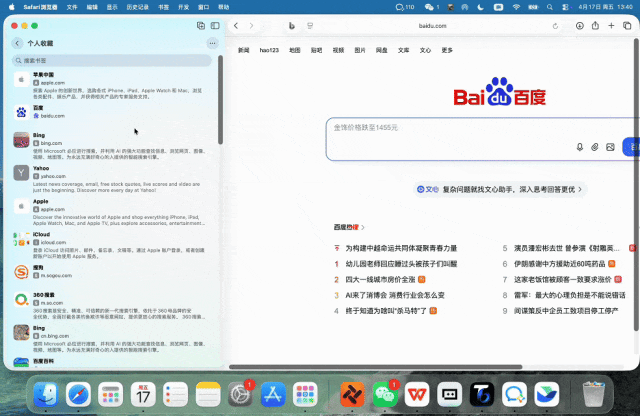
Task: Go back from 个人收藏 with the chevron
Action: click(x=17, y=43)
